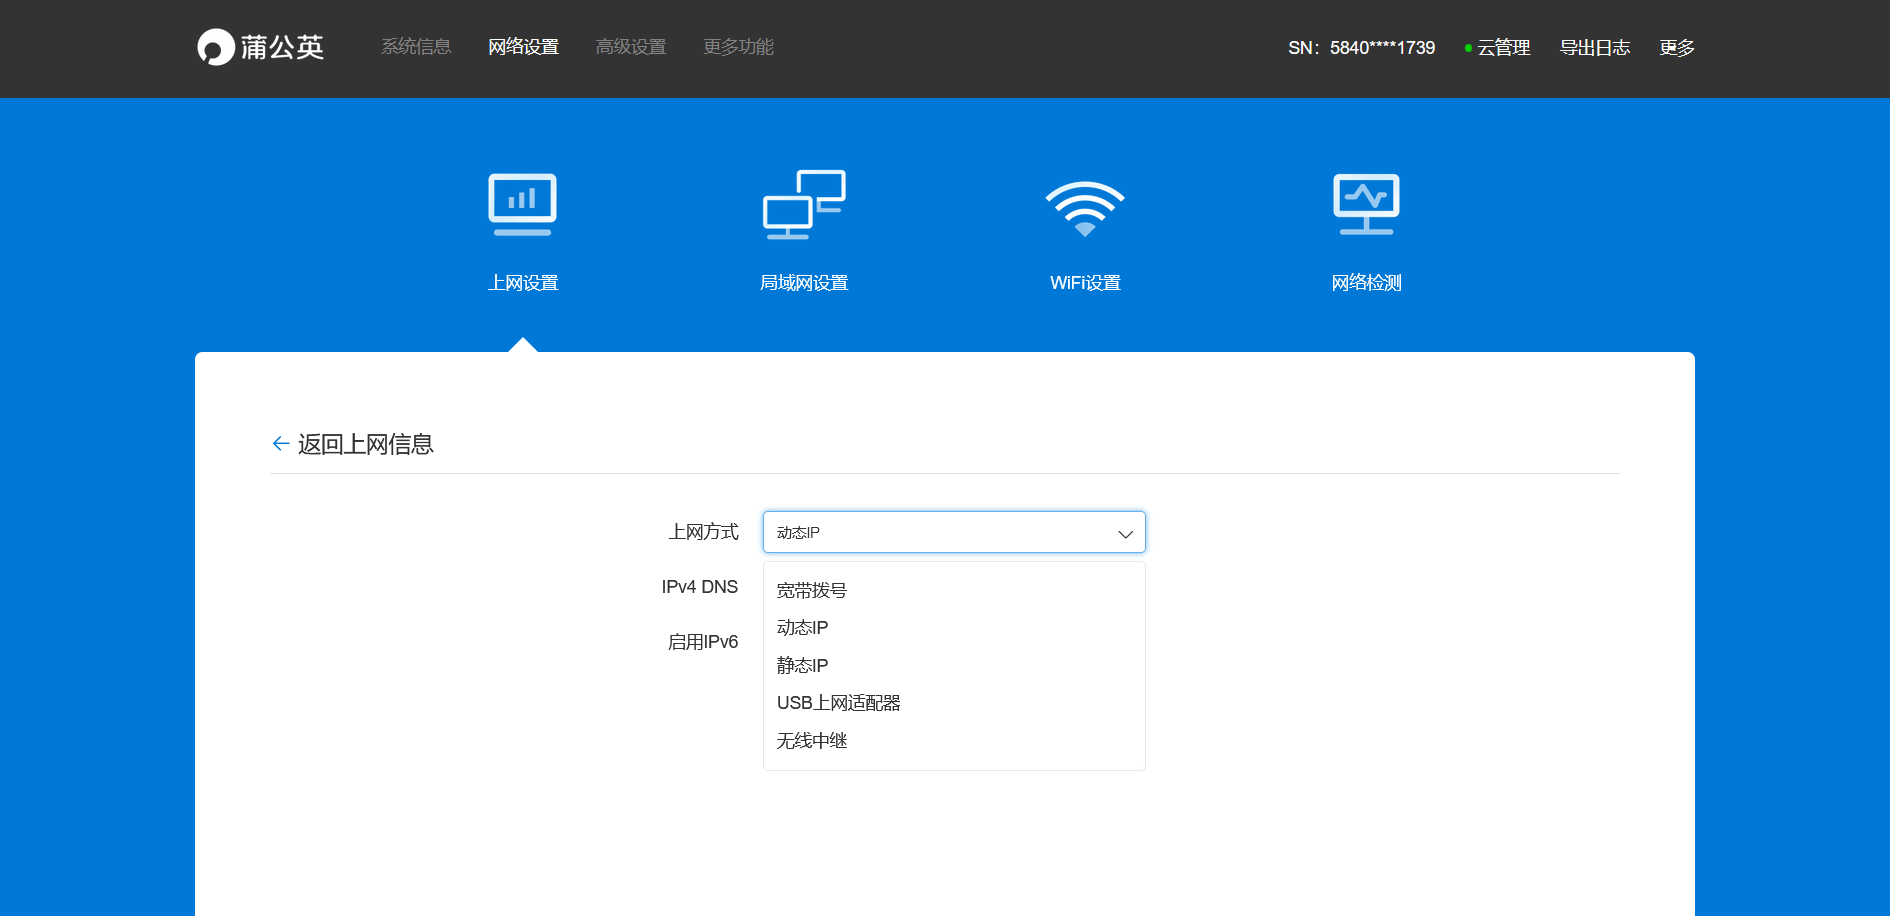Click the 上网方式 dropdown chevron arrow
This screenshot has width=1890, height=916.
1125,534
